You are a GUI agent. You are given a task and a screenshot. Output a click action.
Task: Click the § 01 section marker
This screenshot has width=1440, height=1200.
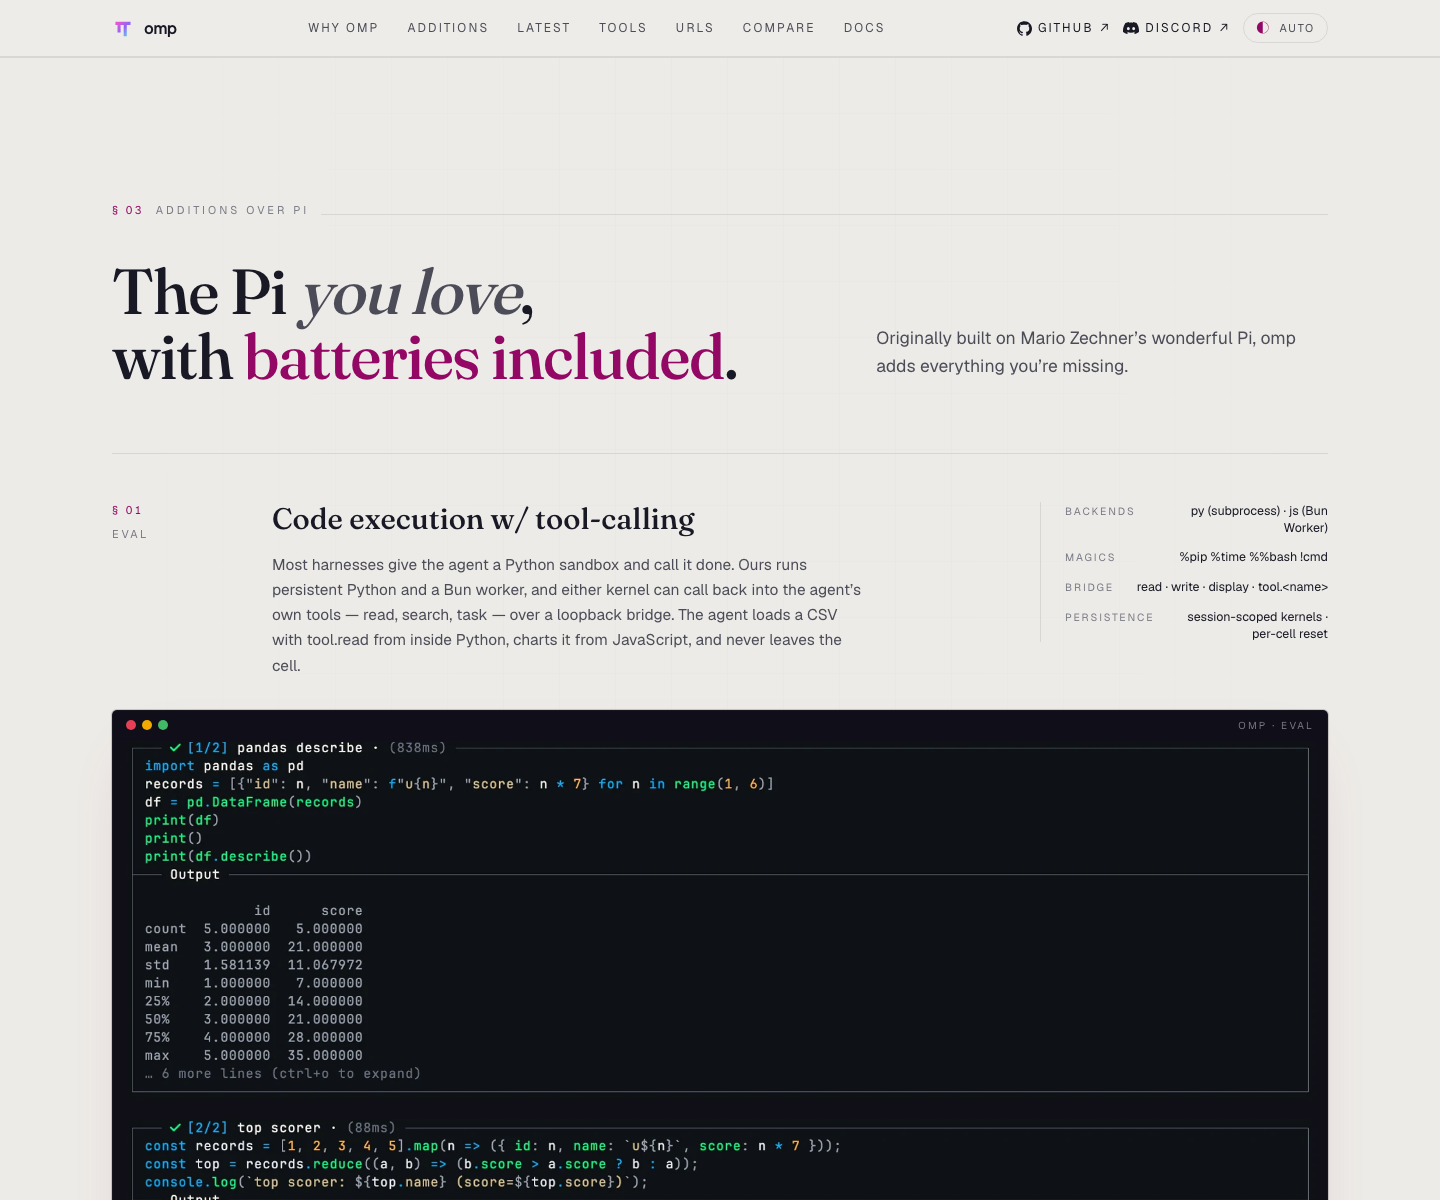127,510
